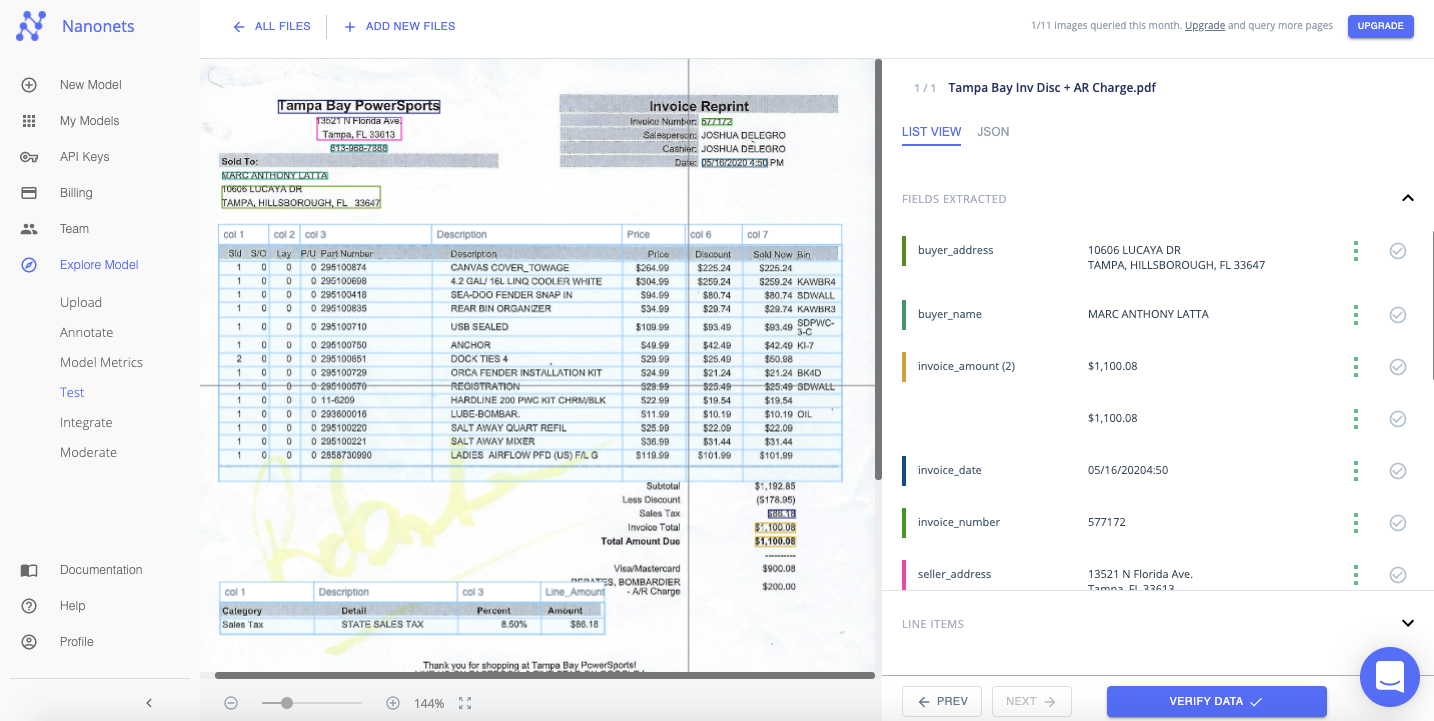The image size is (1434, 721).
Task: Click the fit-to-screen expand icon
Action: (465, 703)
